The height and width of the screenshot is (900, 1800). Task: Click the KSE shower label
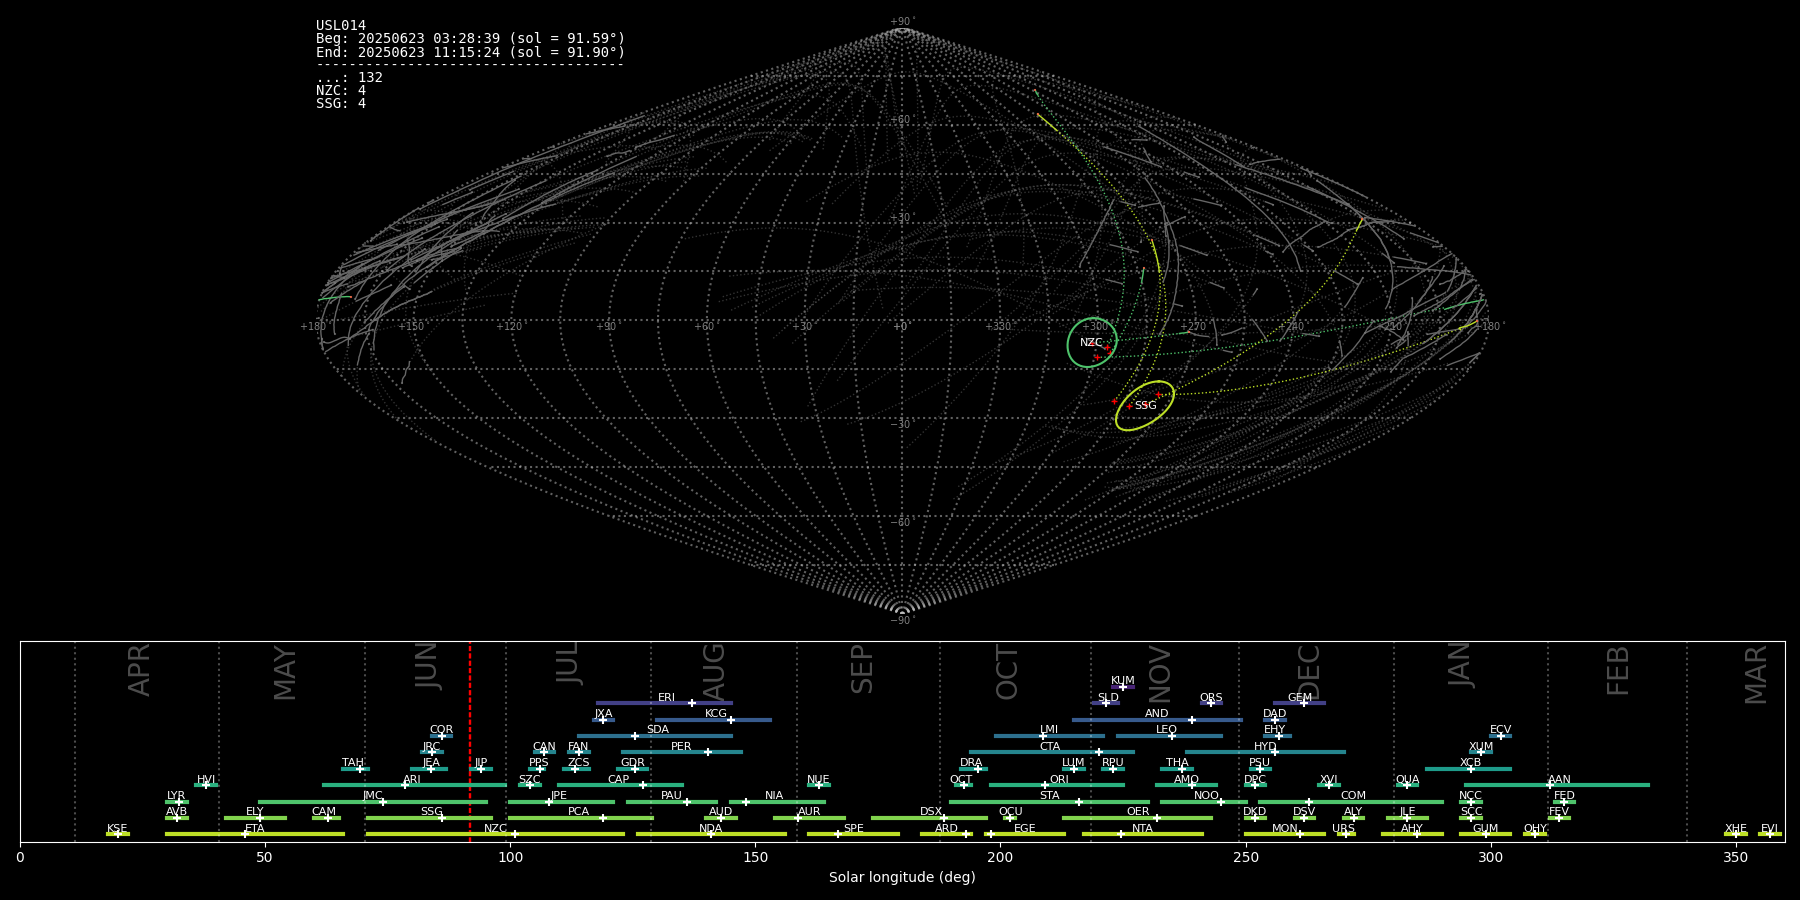(x=117, y=829)
